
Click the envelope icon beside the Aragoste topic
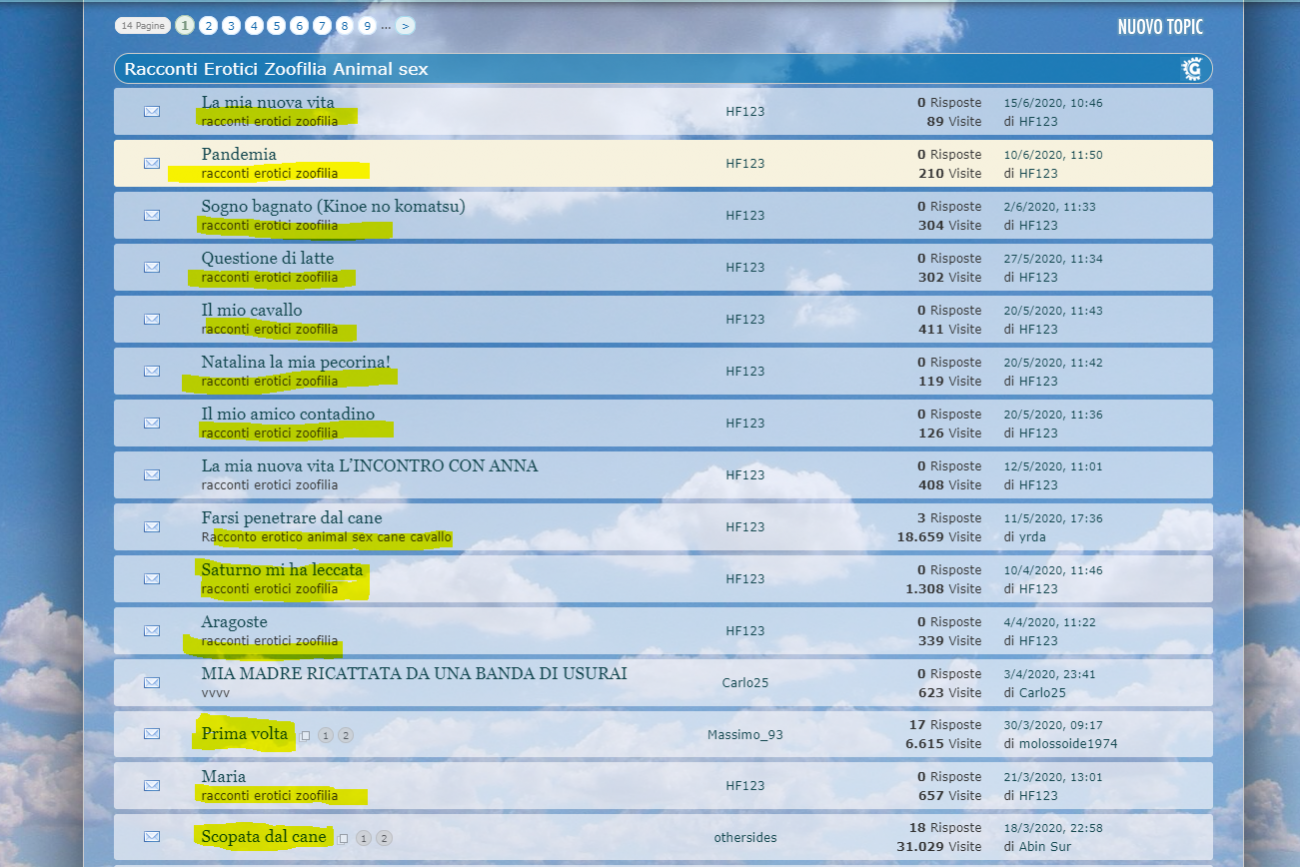pos(152,631)
